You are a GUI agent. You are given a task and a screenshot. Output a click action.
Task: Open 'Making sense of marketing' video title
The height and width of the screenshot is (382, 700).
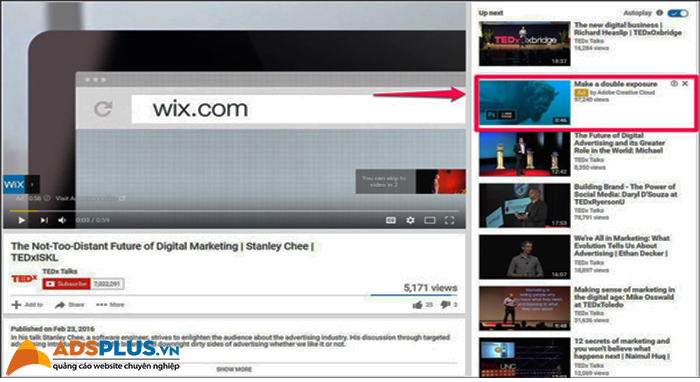tap(624, 297)
